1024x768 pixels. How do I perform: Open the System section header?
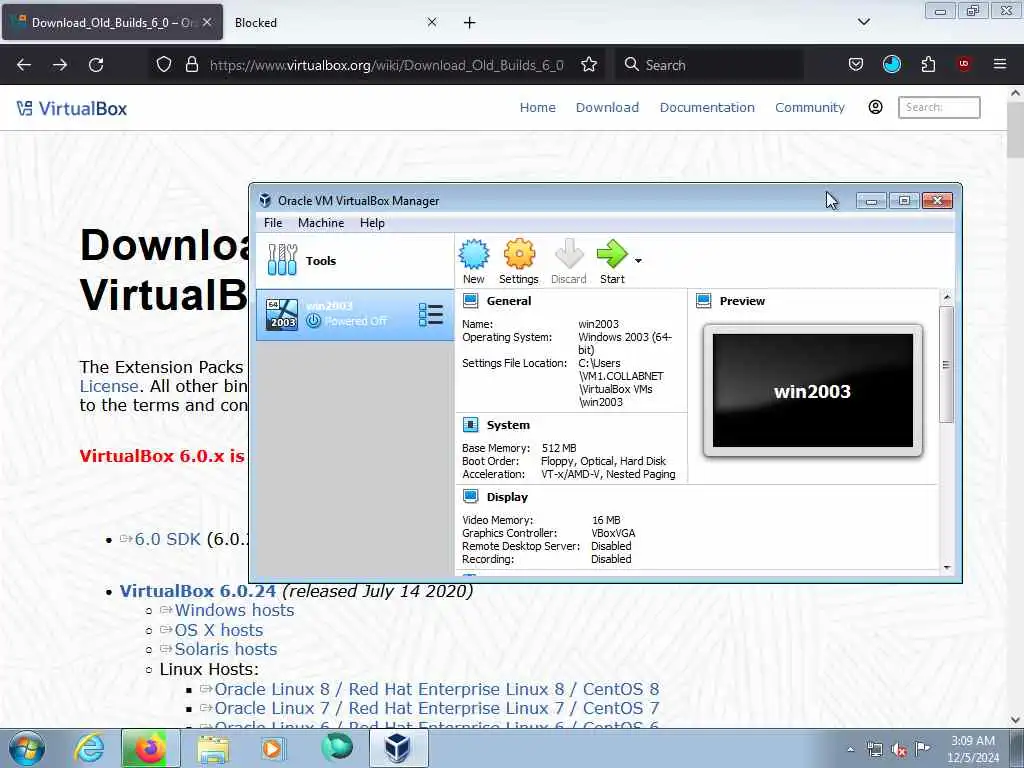(508, 425)
